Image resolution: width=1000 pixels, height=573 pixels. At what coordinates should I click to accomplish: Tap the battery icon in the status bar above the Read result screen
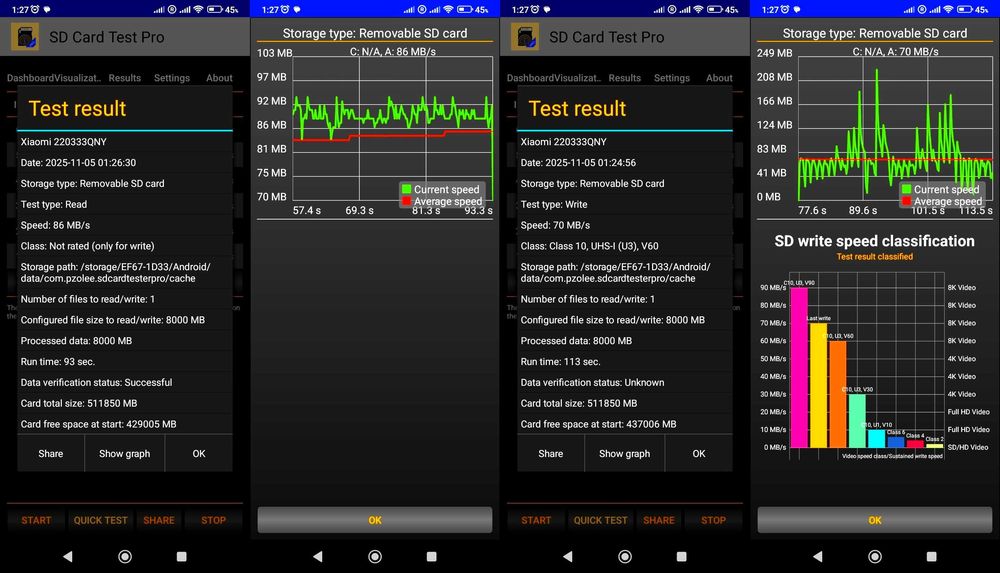(215, 9)
